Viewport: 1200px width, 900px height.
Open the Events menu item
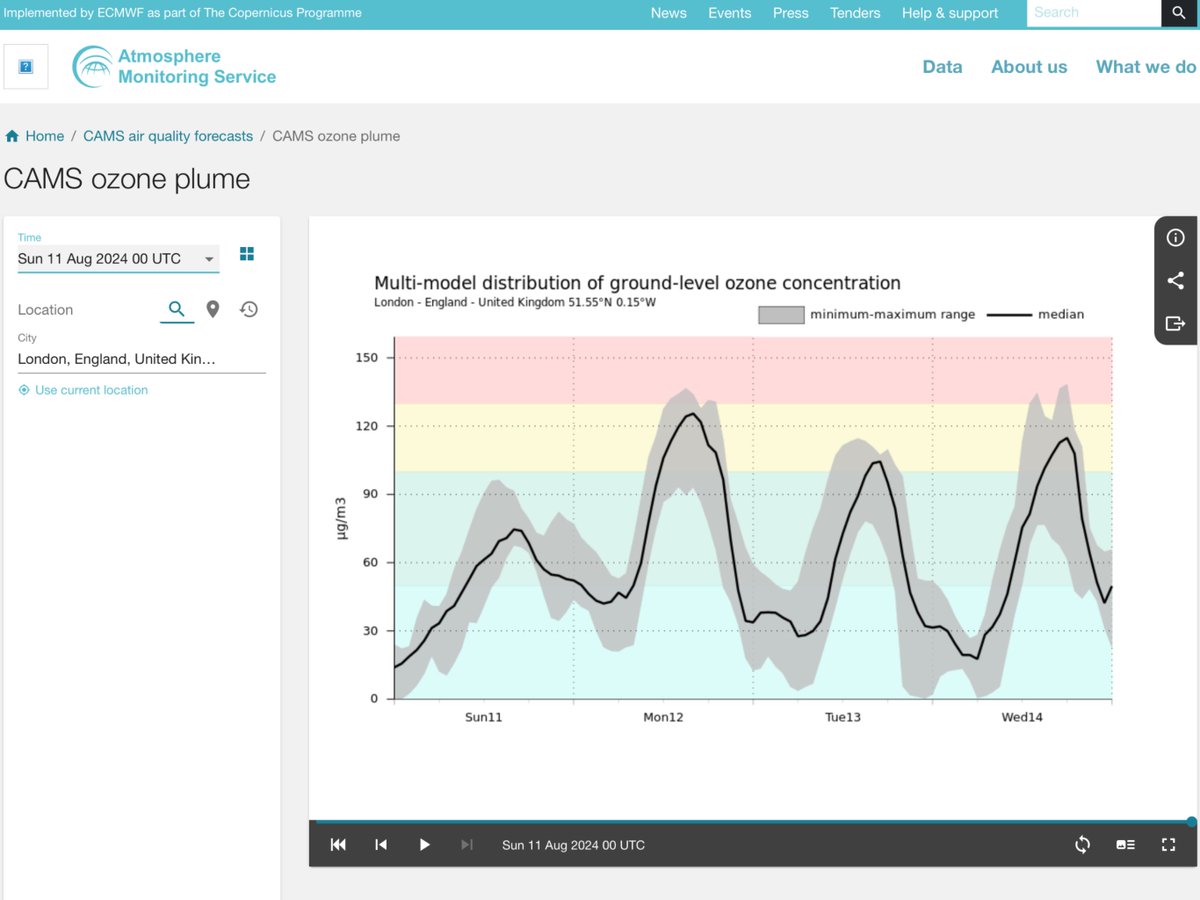730,13
